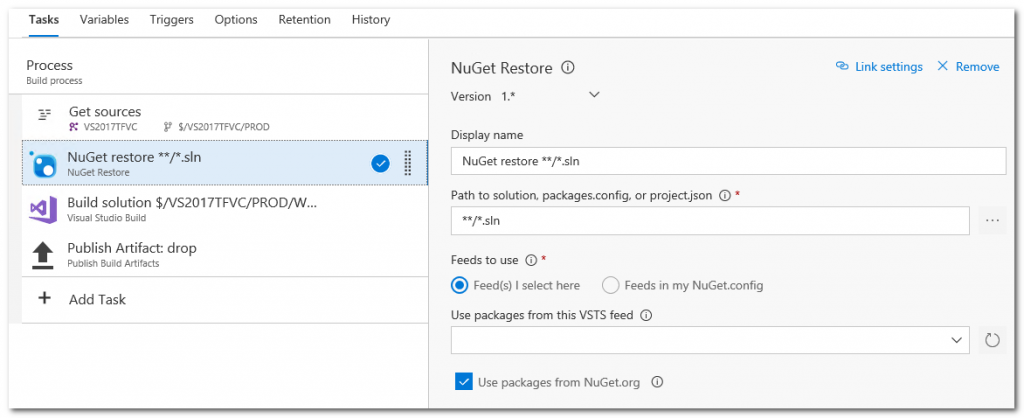Remove the NuGet Restore task
Viewport: 1024px width, 418px height.
click(x=967, y=67)
